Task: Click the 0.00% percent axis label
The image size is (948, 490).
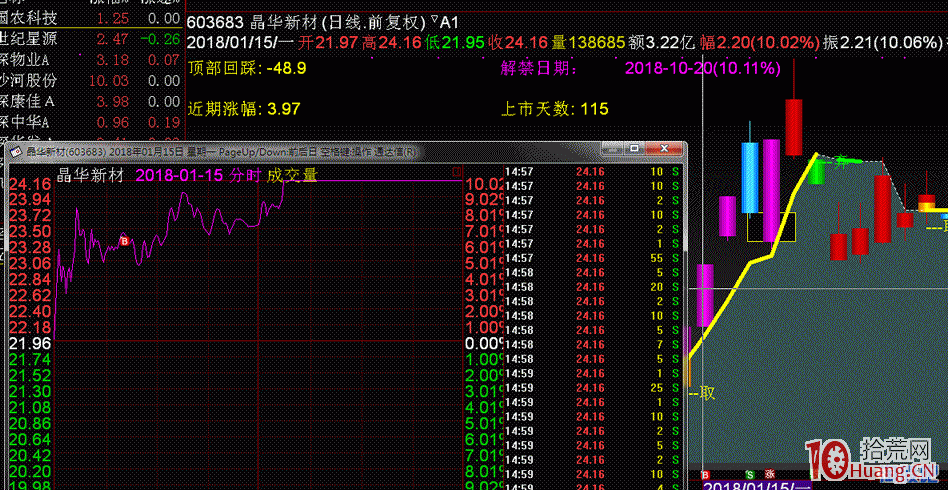Action: 484,343
